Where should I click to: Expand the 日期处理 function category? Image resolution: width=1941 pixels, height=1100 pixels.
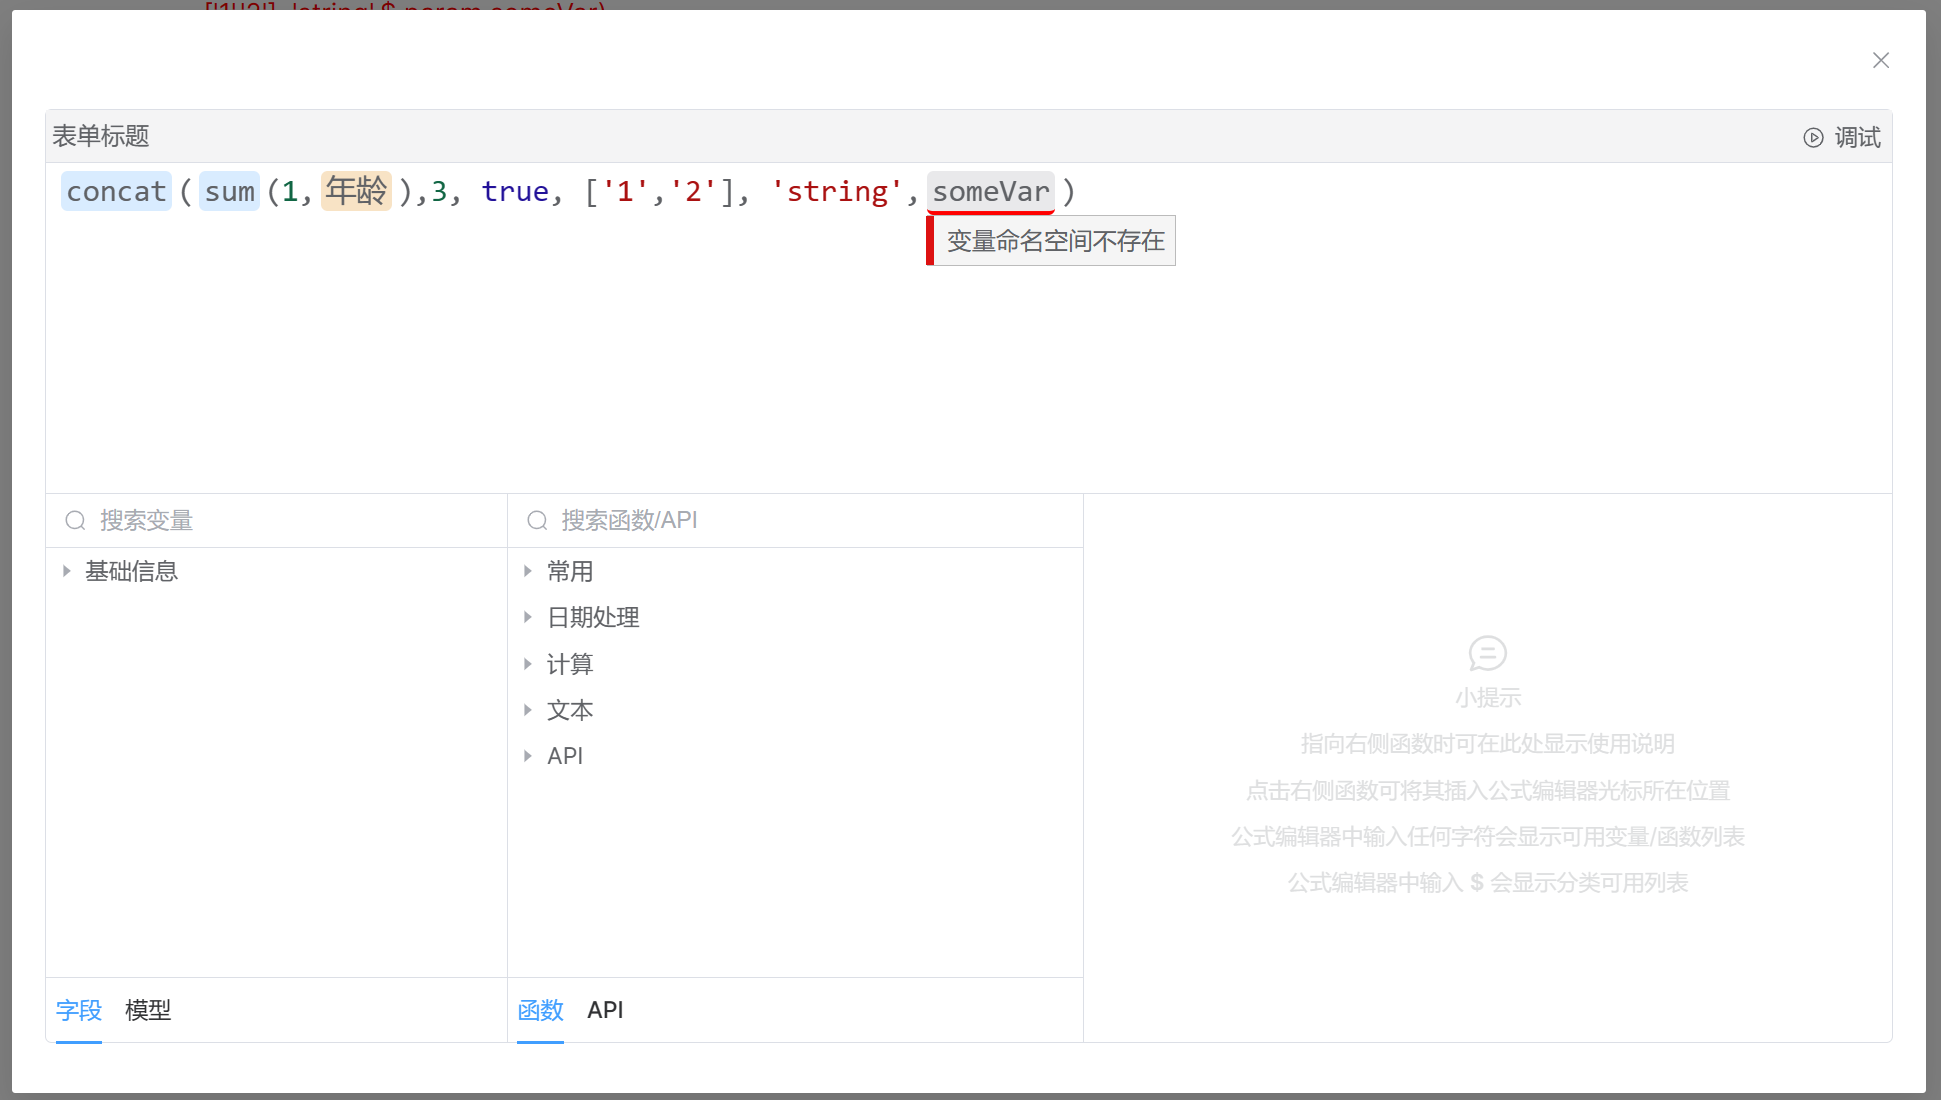[528, 618]
